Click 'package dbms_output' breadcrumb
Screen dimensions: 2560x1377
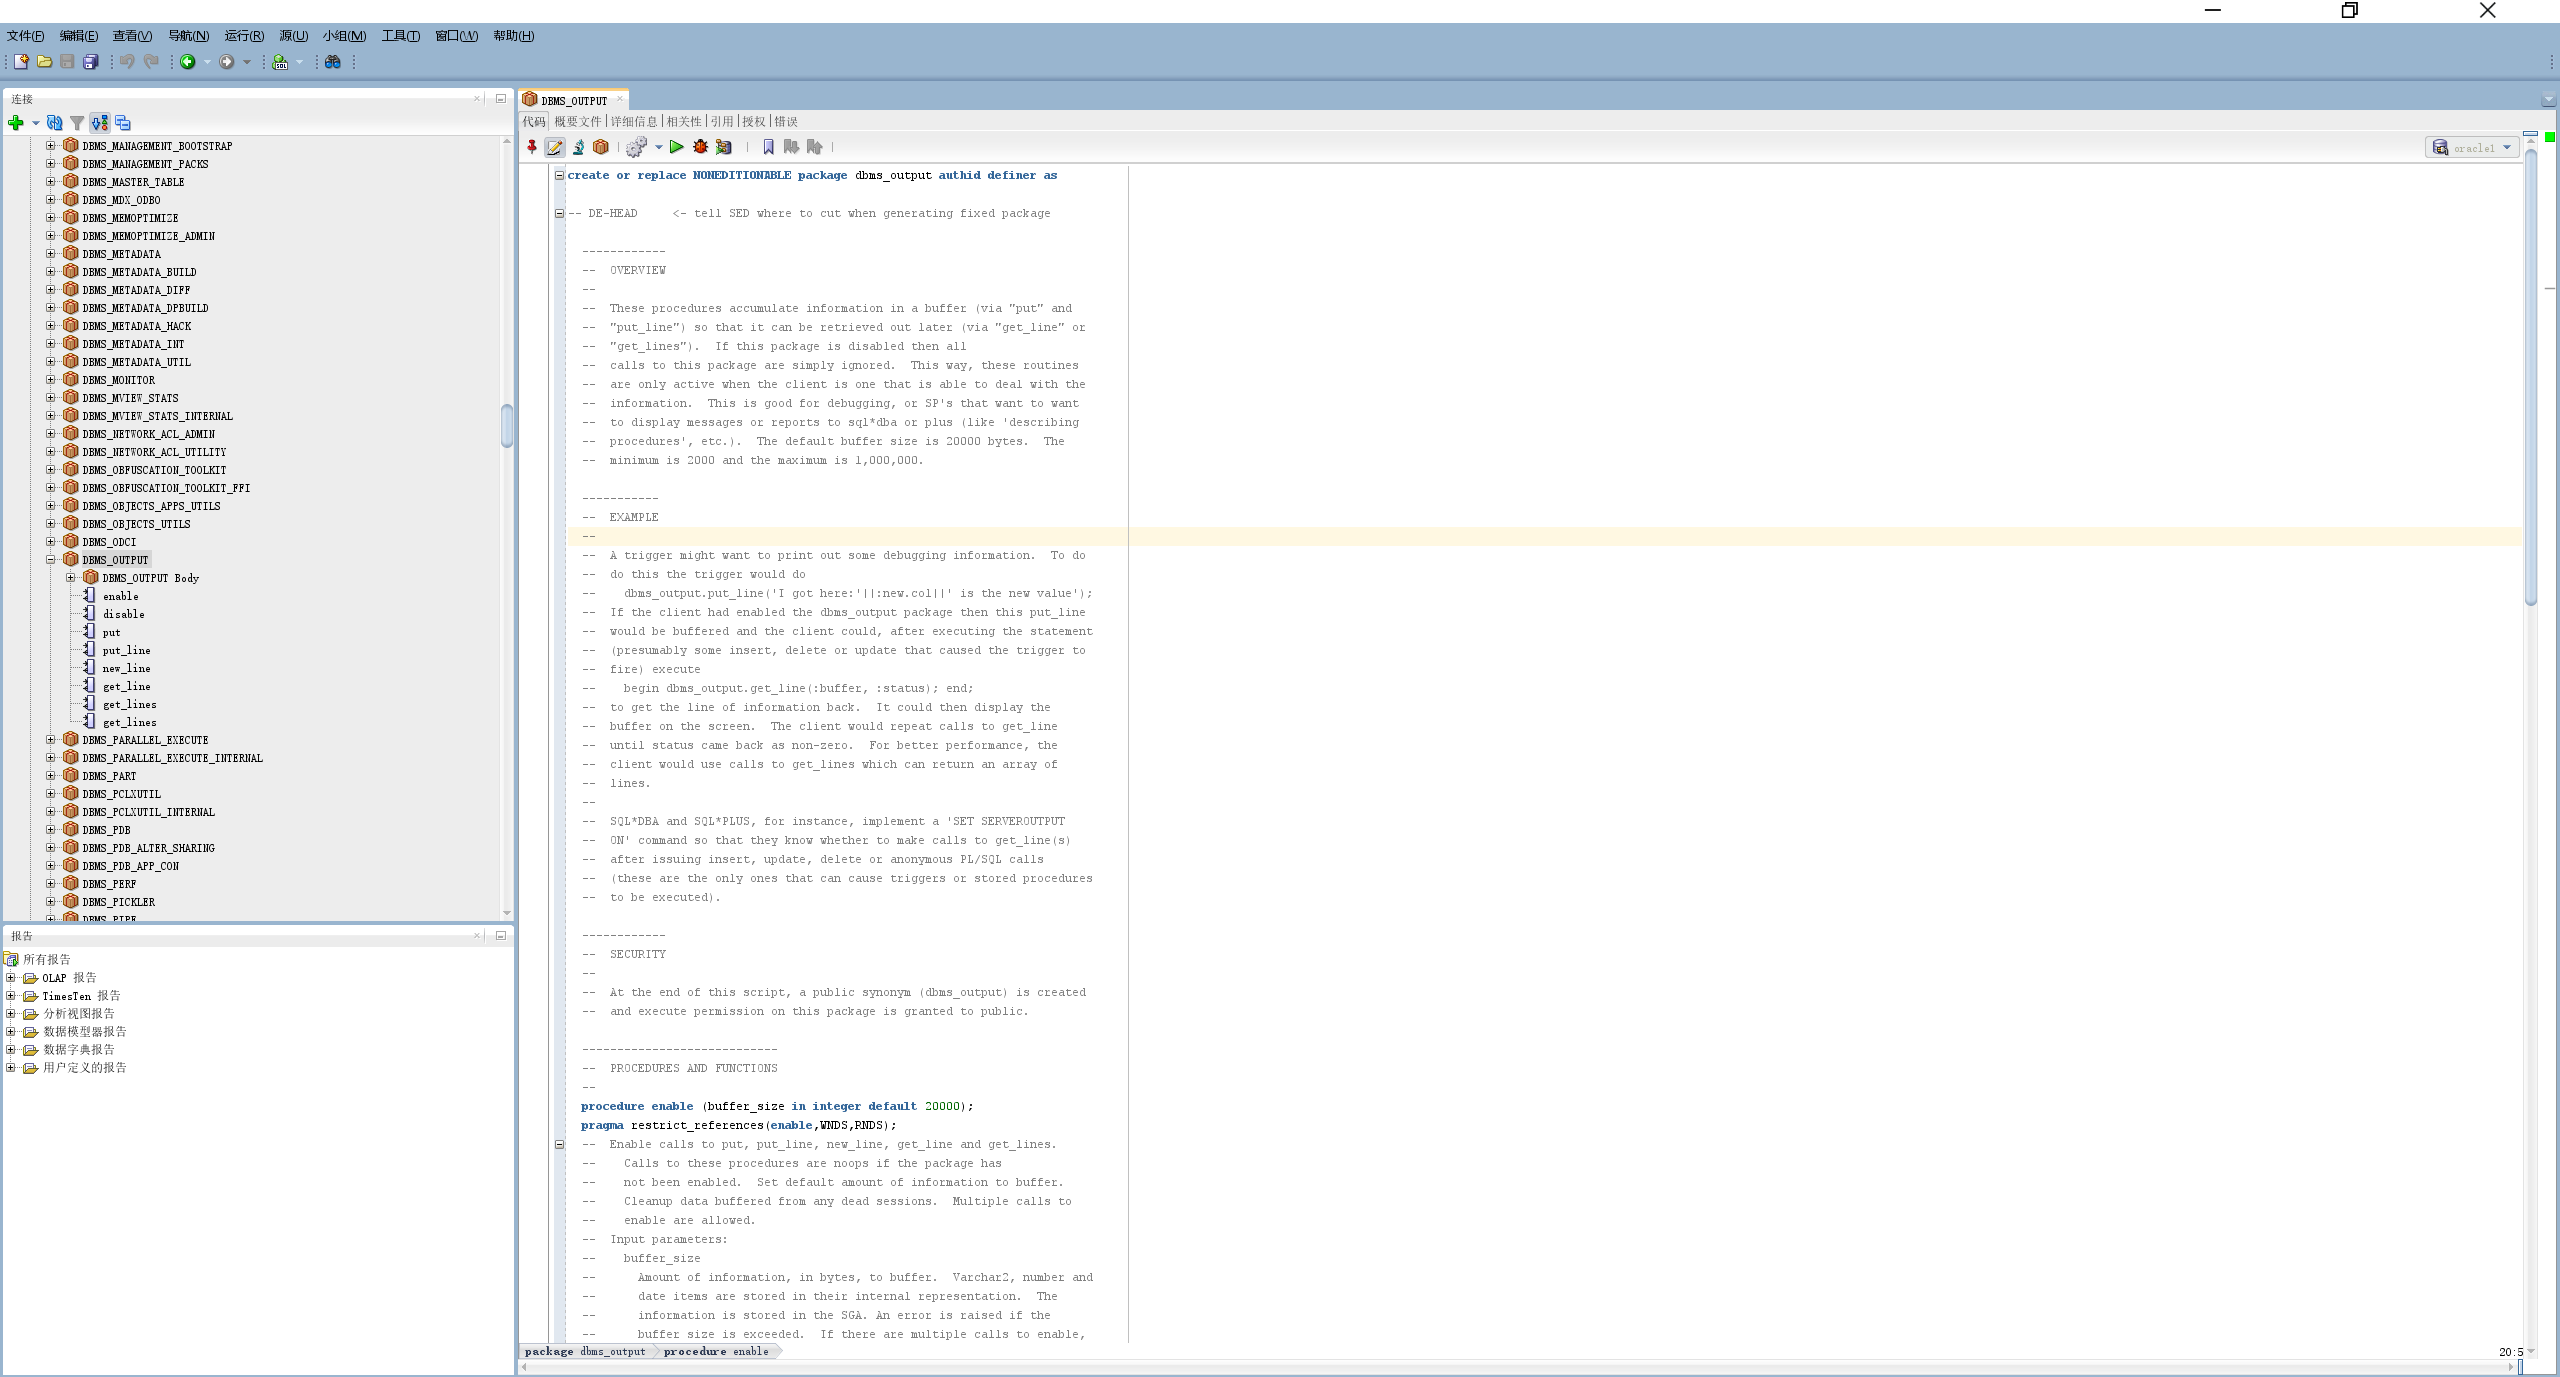(585, 1351)
